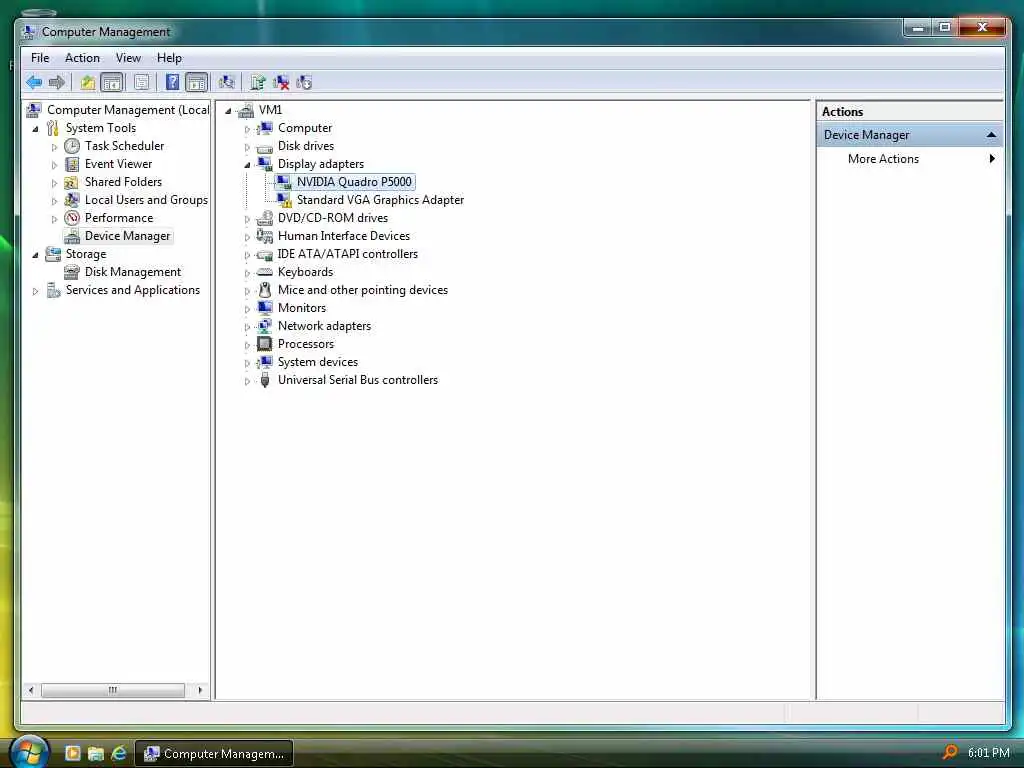This screenshot has height=768, width=1024.
Task: Collapse the Storage node
Action: click(x=36, y=255)
